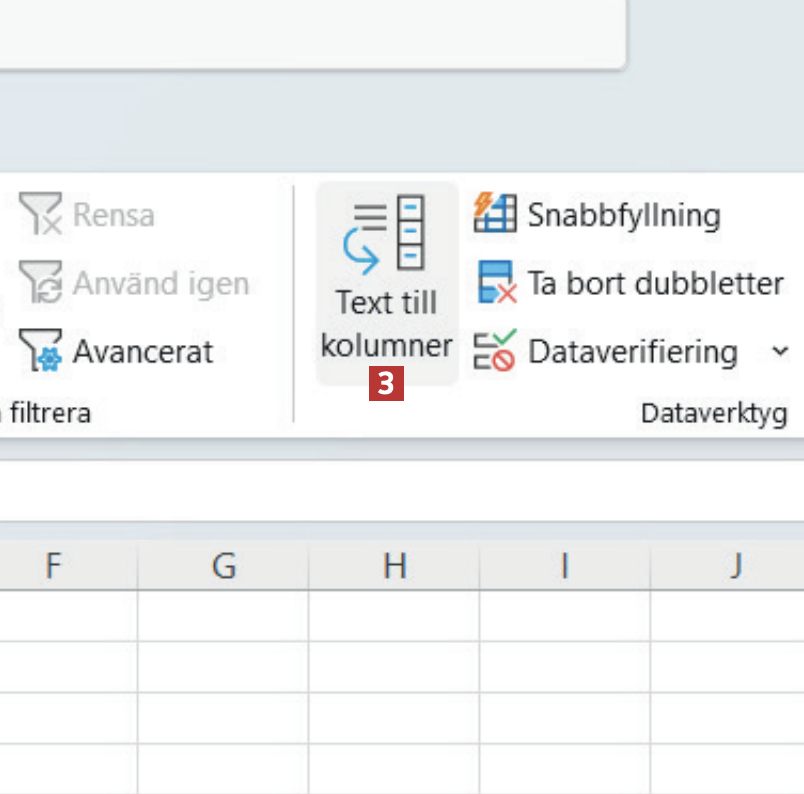Screen dimensions: 804x794
Task: Select the first visible cell in column G
Action: point(223,616)
